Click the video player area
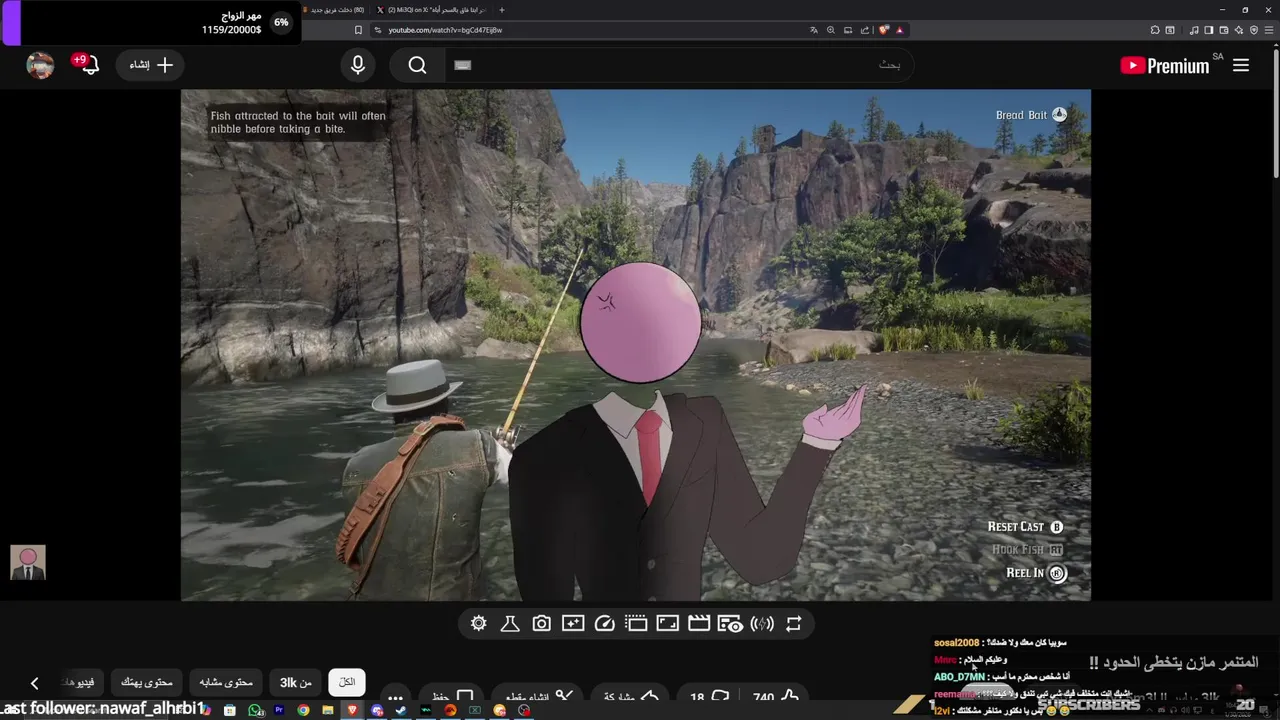This screenshot has width=1280, height=720. pyautogui.click(x=636, y=345)
